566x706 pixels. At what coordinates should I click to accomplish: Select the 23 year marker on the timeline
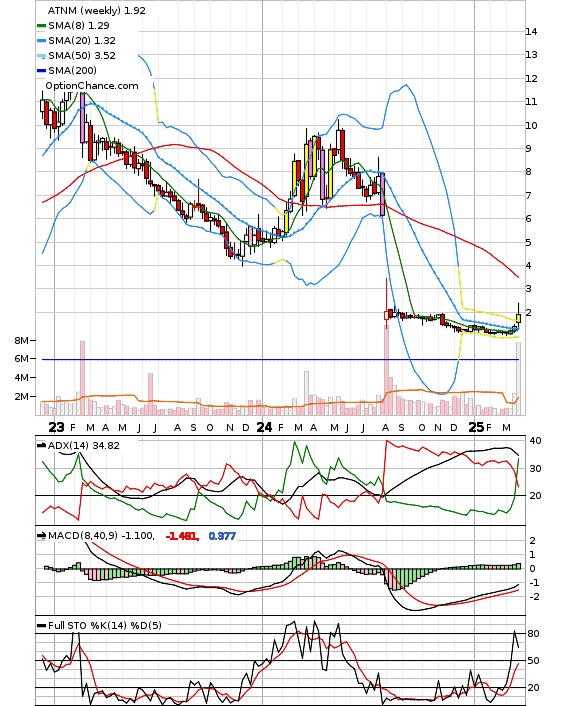(56, 427)
